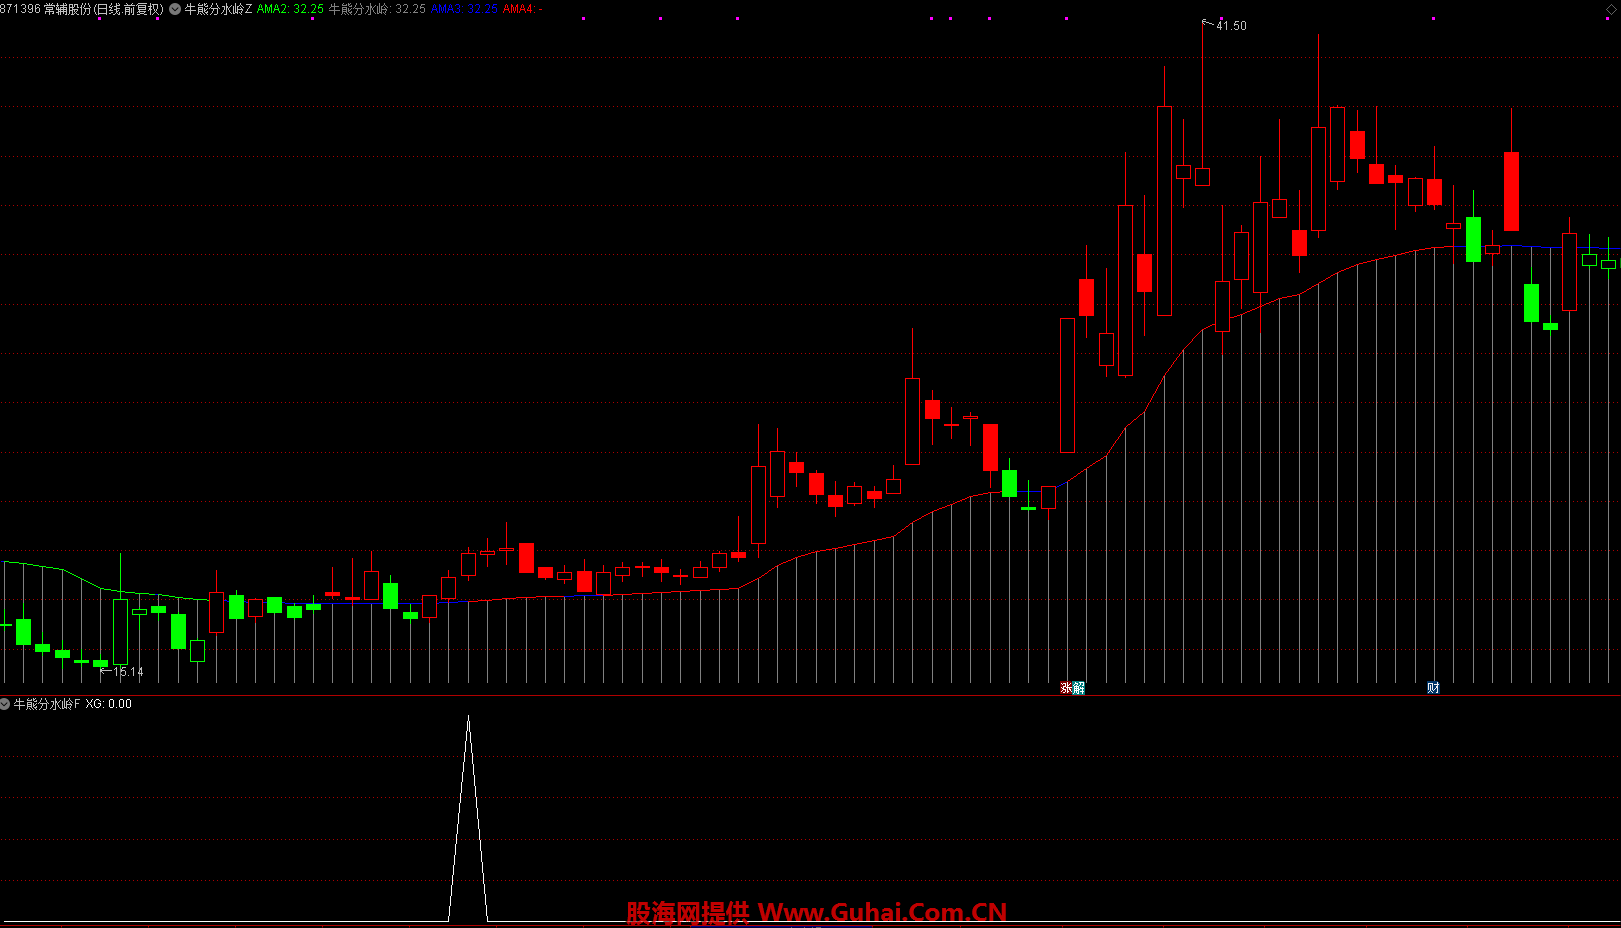The height and width of the screenshot is (928, 1621).
Task: Click the diamond icon in the top-right corner
Action: [x=1609, y=9]
